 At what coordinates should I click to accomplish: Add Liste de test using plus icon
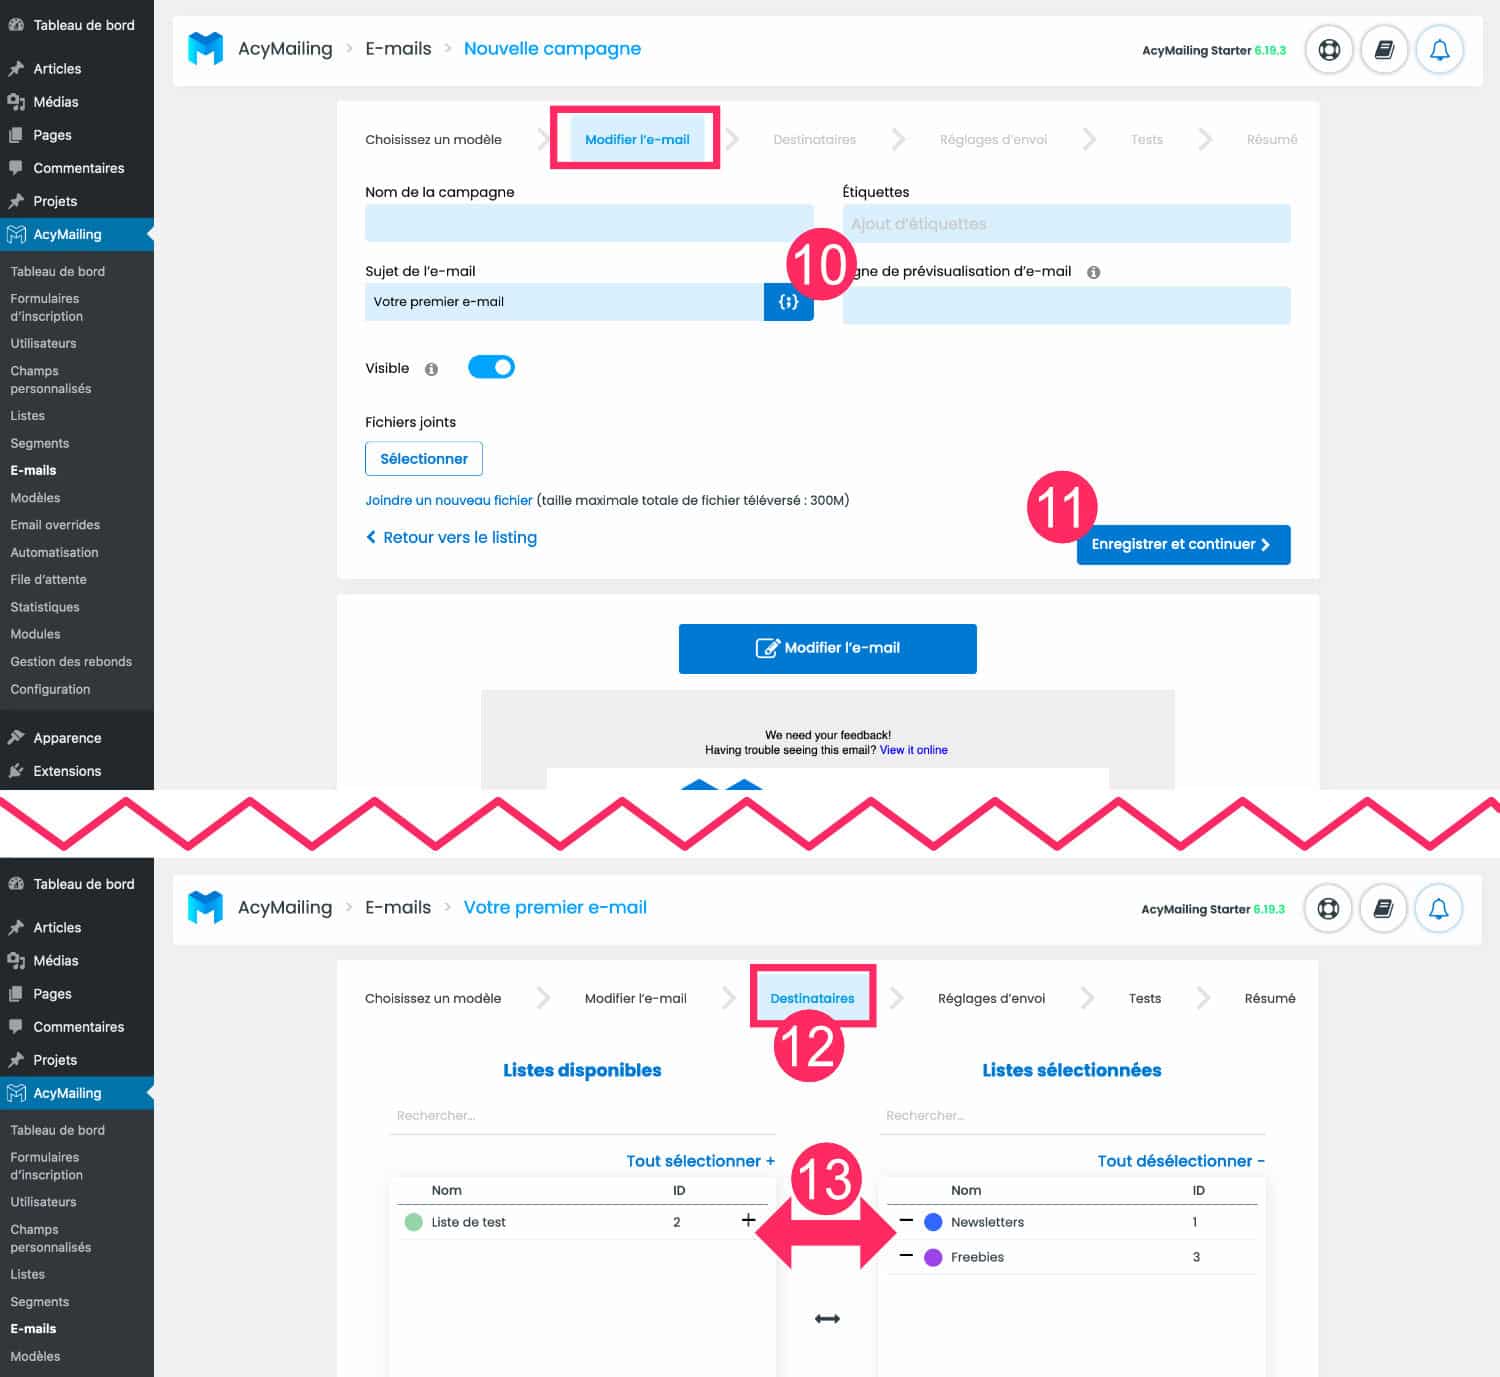pos(748,1220)
